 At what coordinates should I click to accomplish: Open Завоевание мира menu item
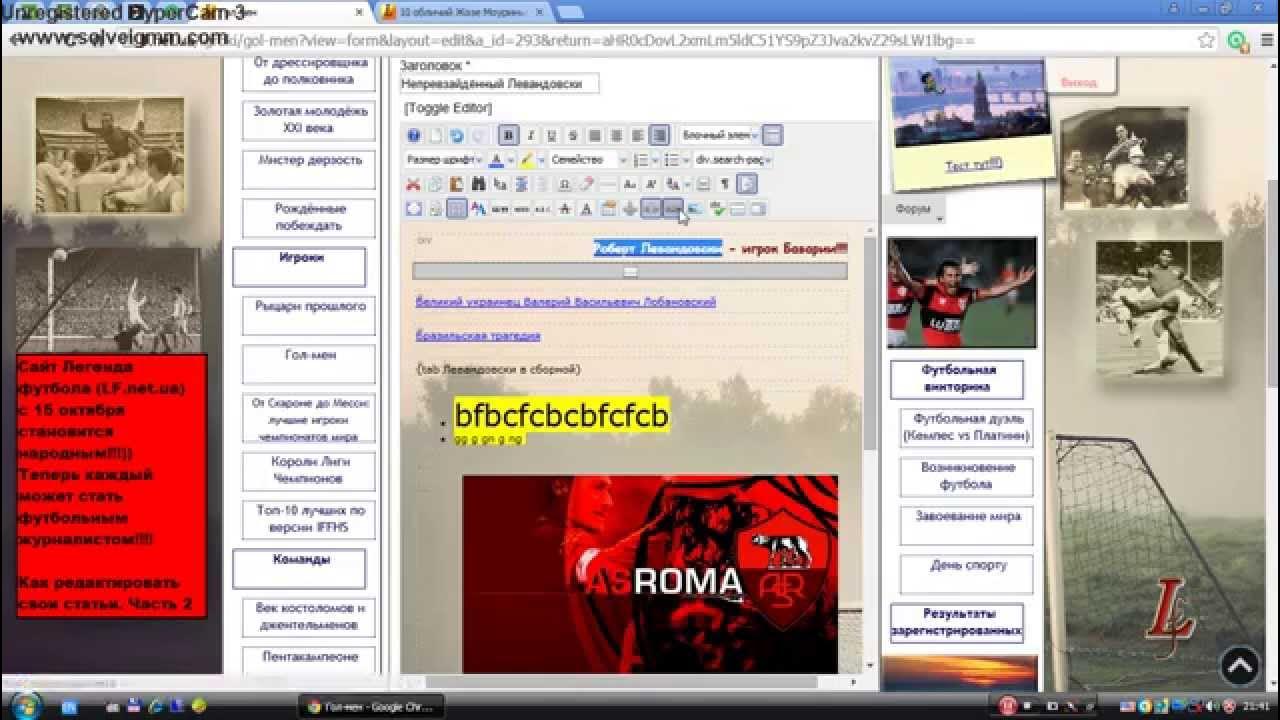point(966,525)
